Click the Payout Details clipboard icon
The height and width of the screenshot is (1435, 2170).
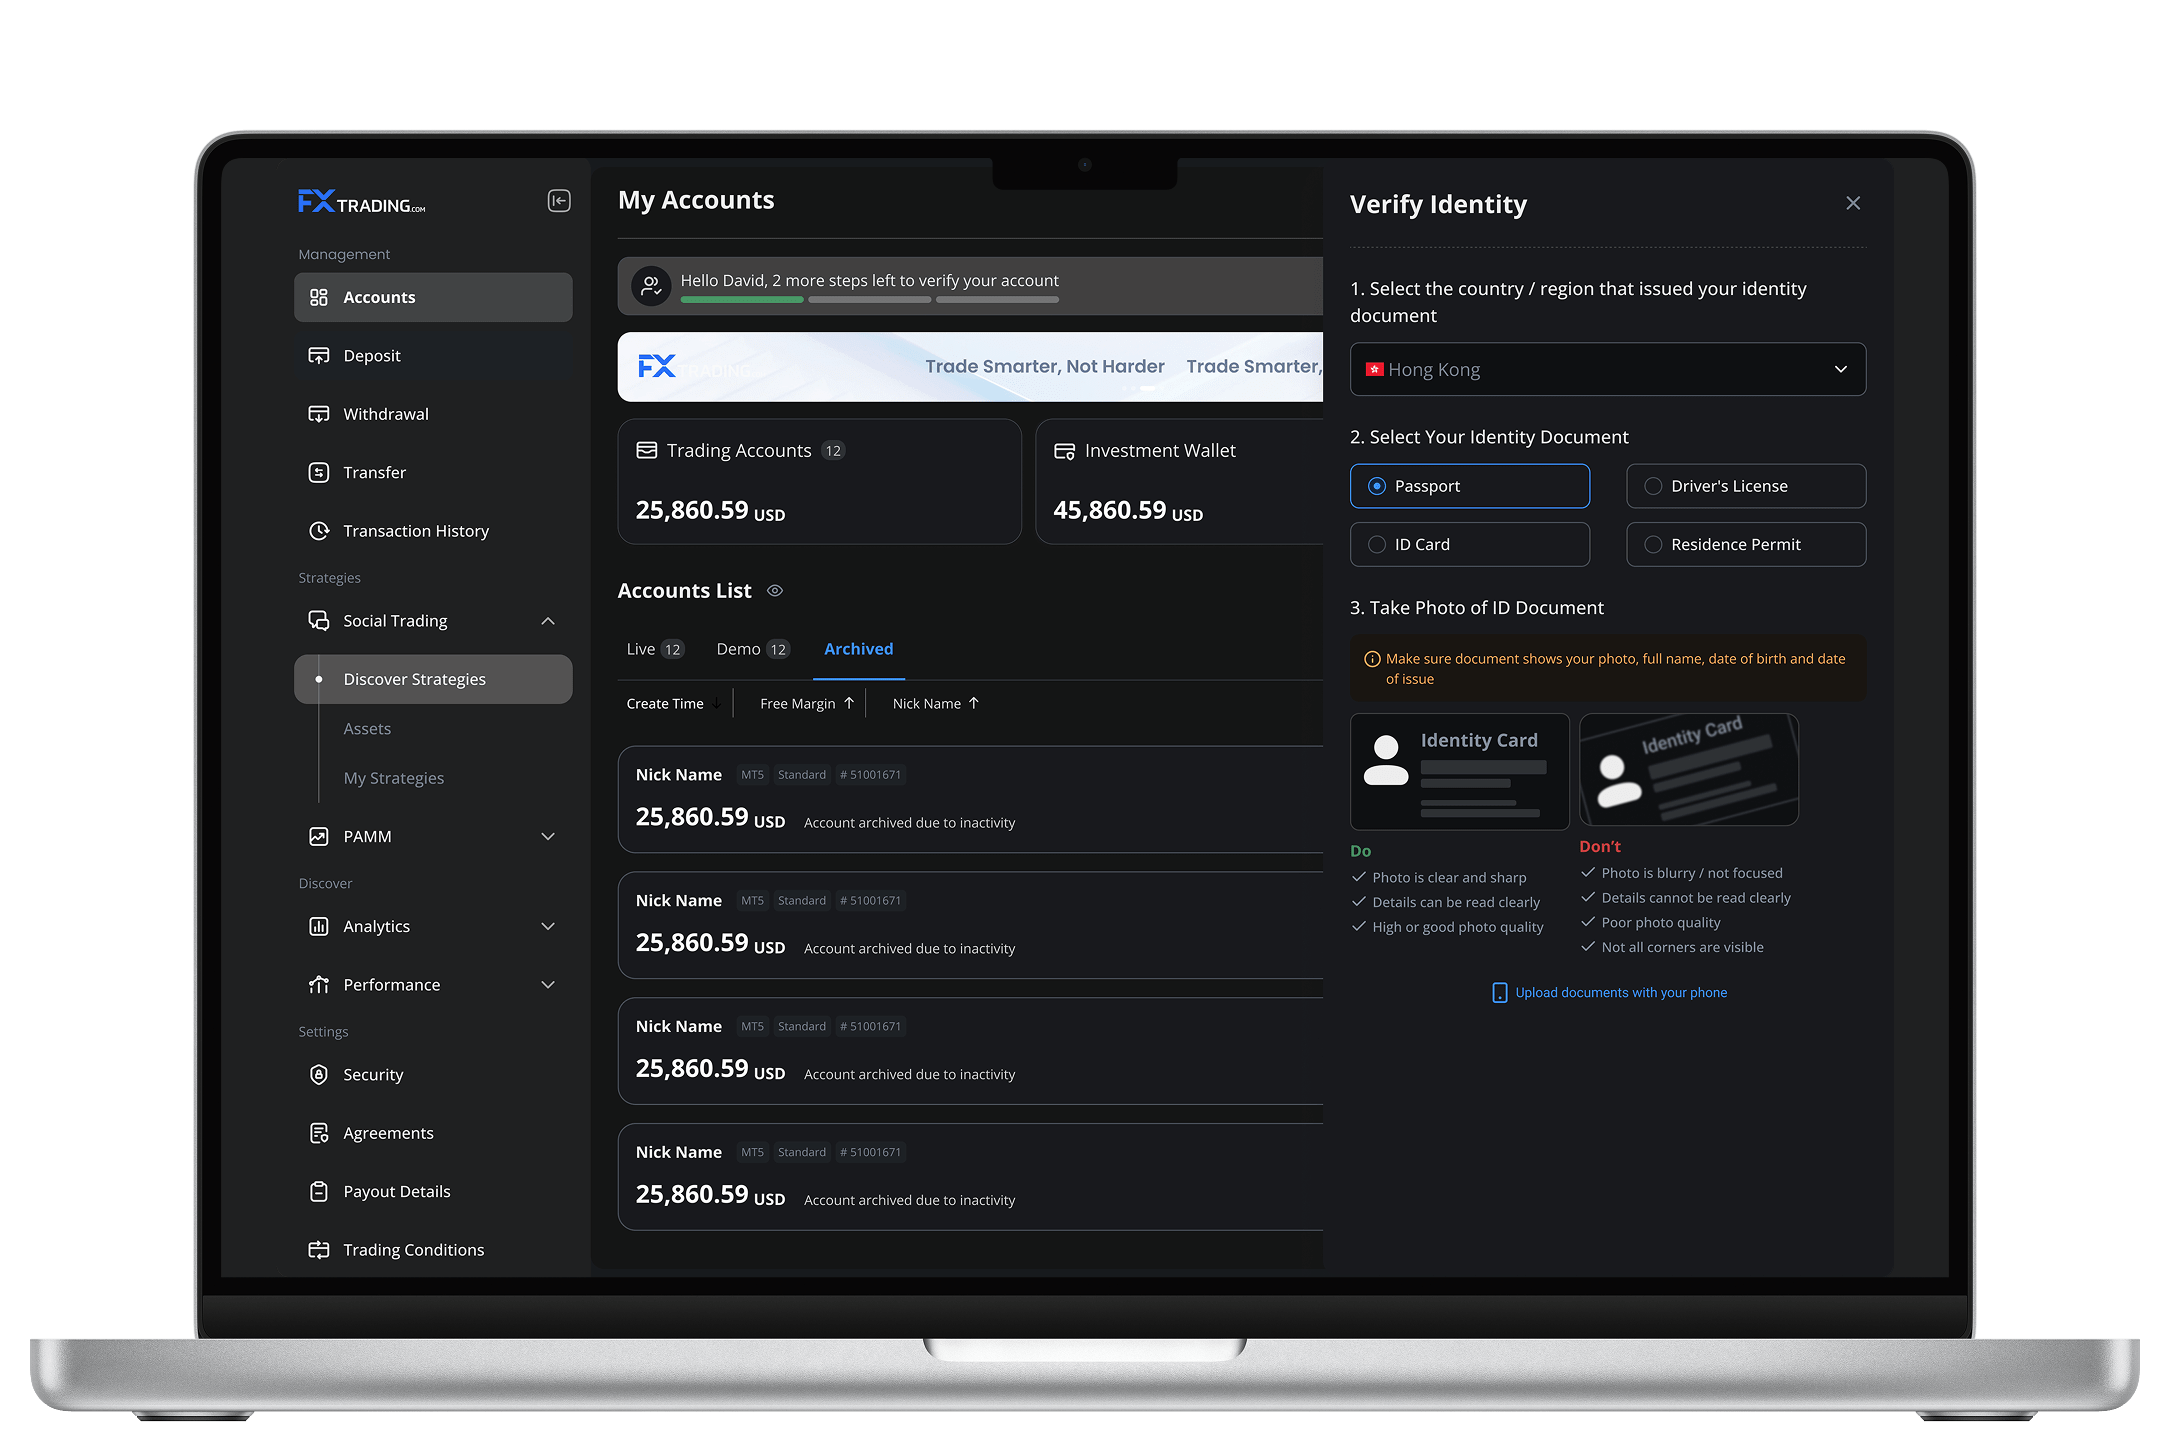(x=319, y=1192)
